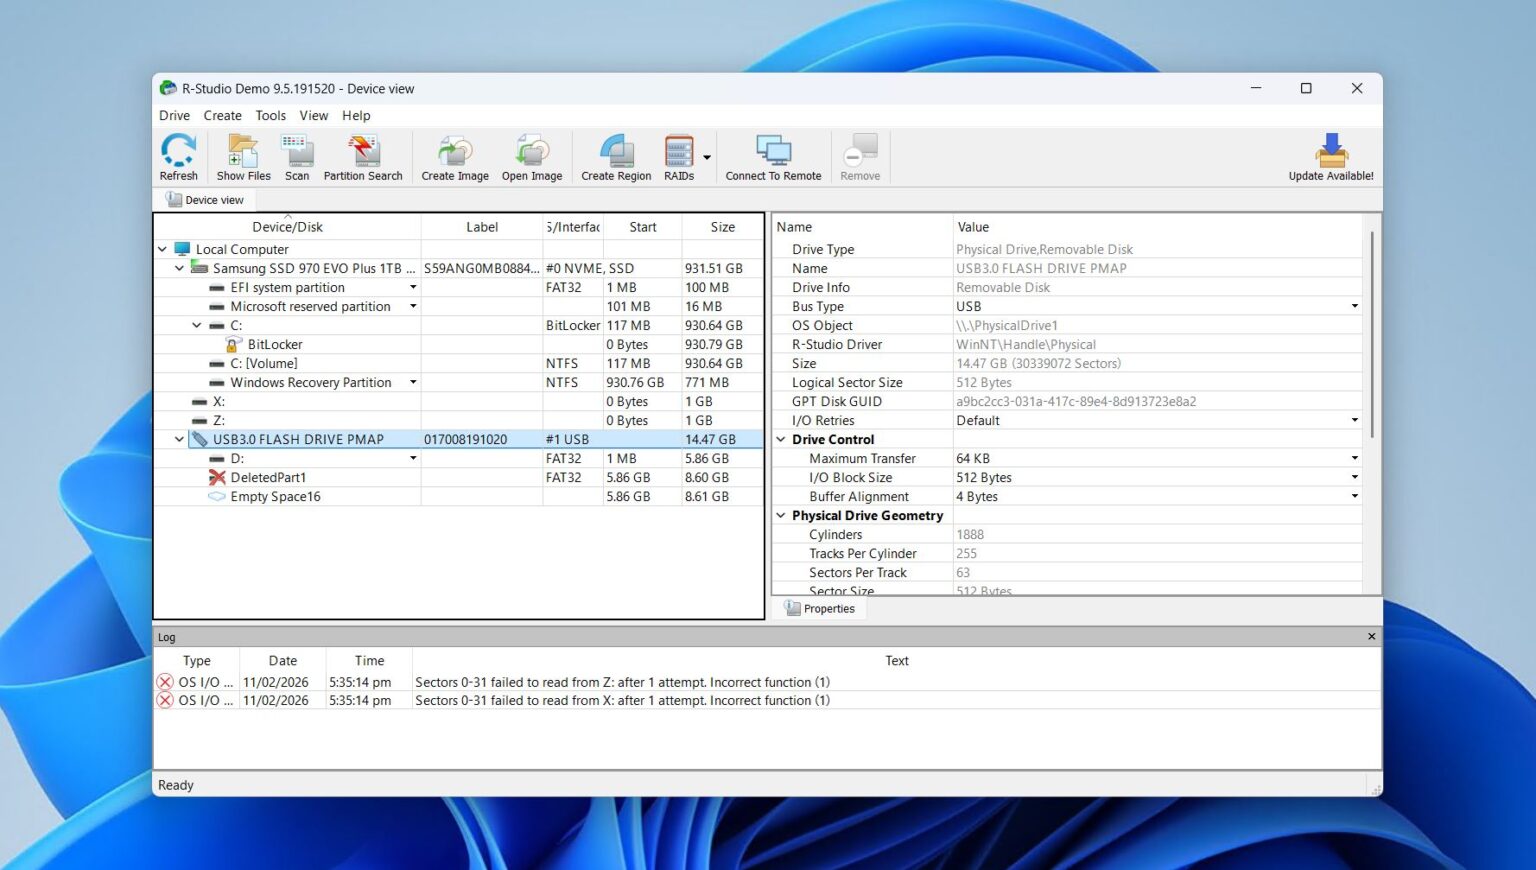The height and width of the screenshot is (870, 1536).
Task: Click properties Value column header
Action: click(x=1158, y=227)
